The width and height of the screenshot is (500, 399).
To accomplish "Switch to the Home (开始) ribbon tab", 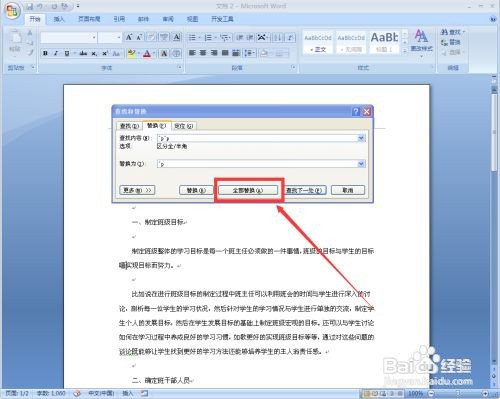I will pyautogui.click(x=35, y=19).
